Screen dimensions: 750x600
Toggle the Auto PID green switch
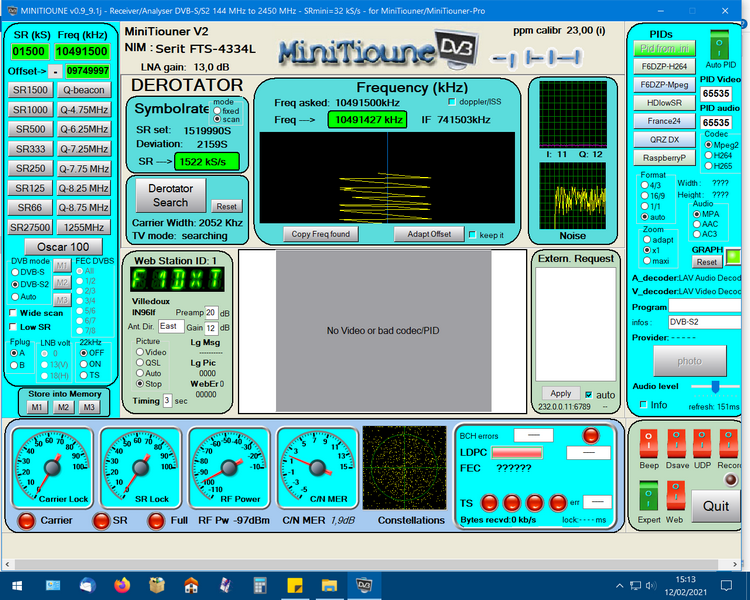719,44
